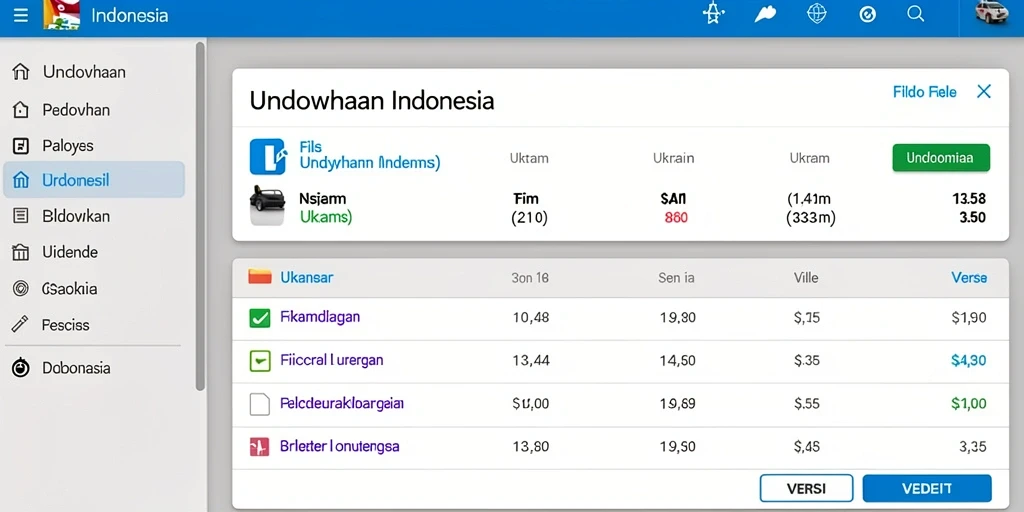This screenshot has height=512, width=1024.
Task: Click house icon beside Pedovhan
Action: pyautogui.click(x=21, y=110)
